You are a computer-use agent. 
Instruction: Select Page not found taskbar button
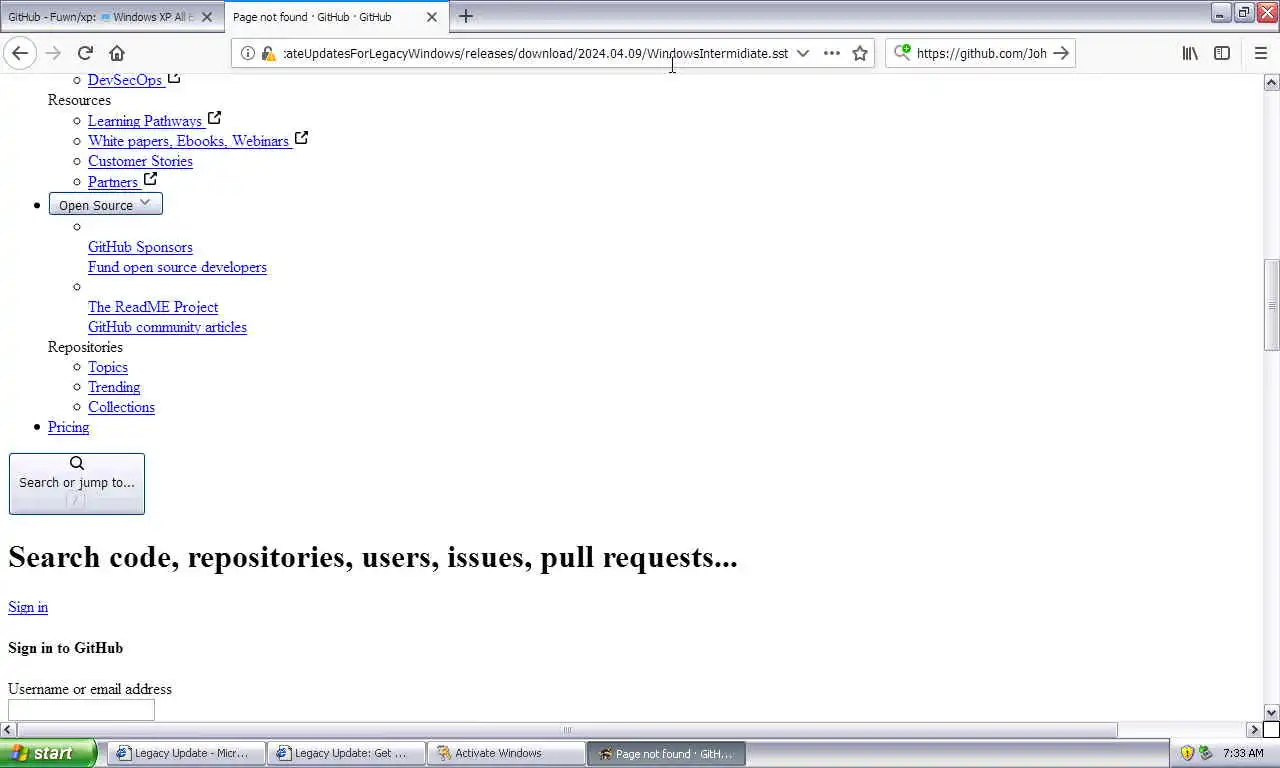tap(666, 753)
